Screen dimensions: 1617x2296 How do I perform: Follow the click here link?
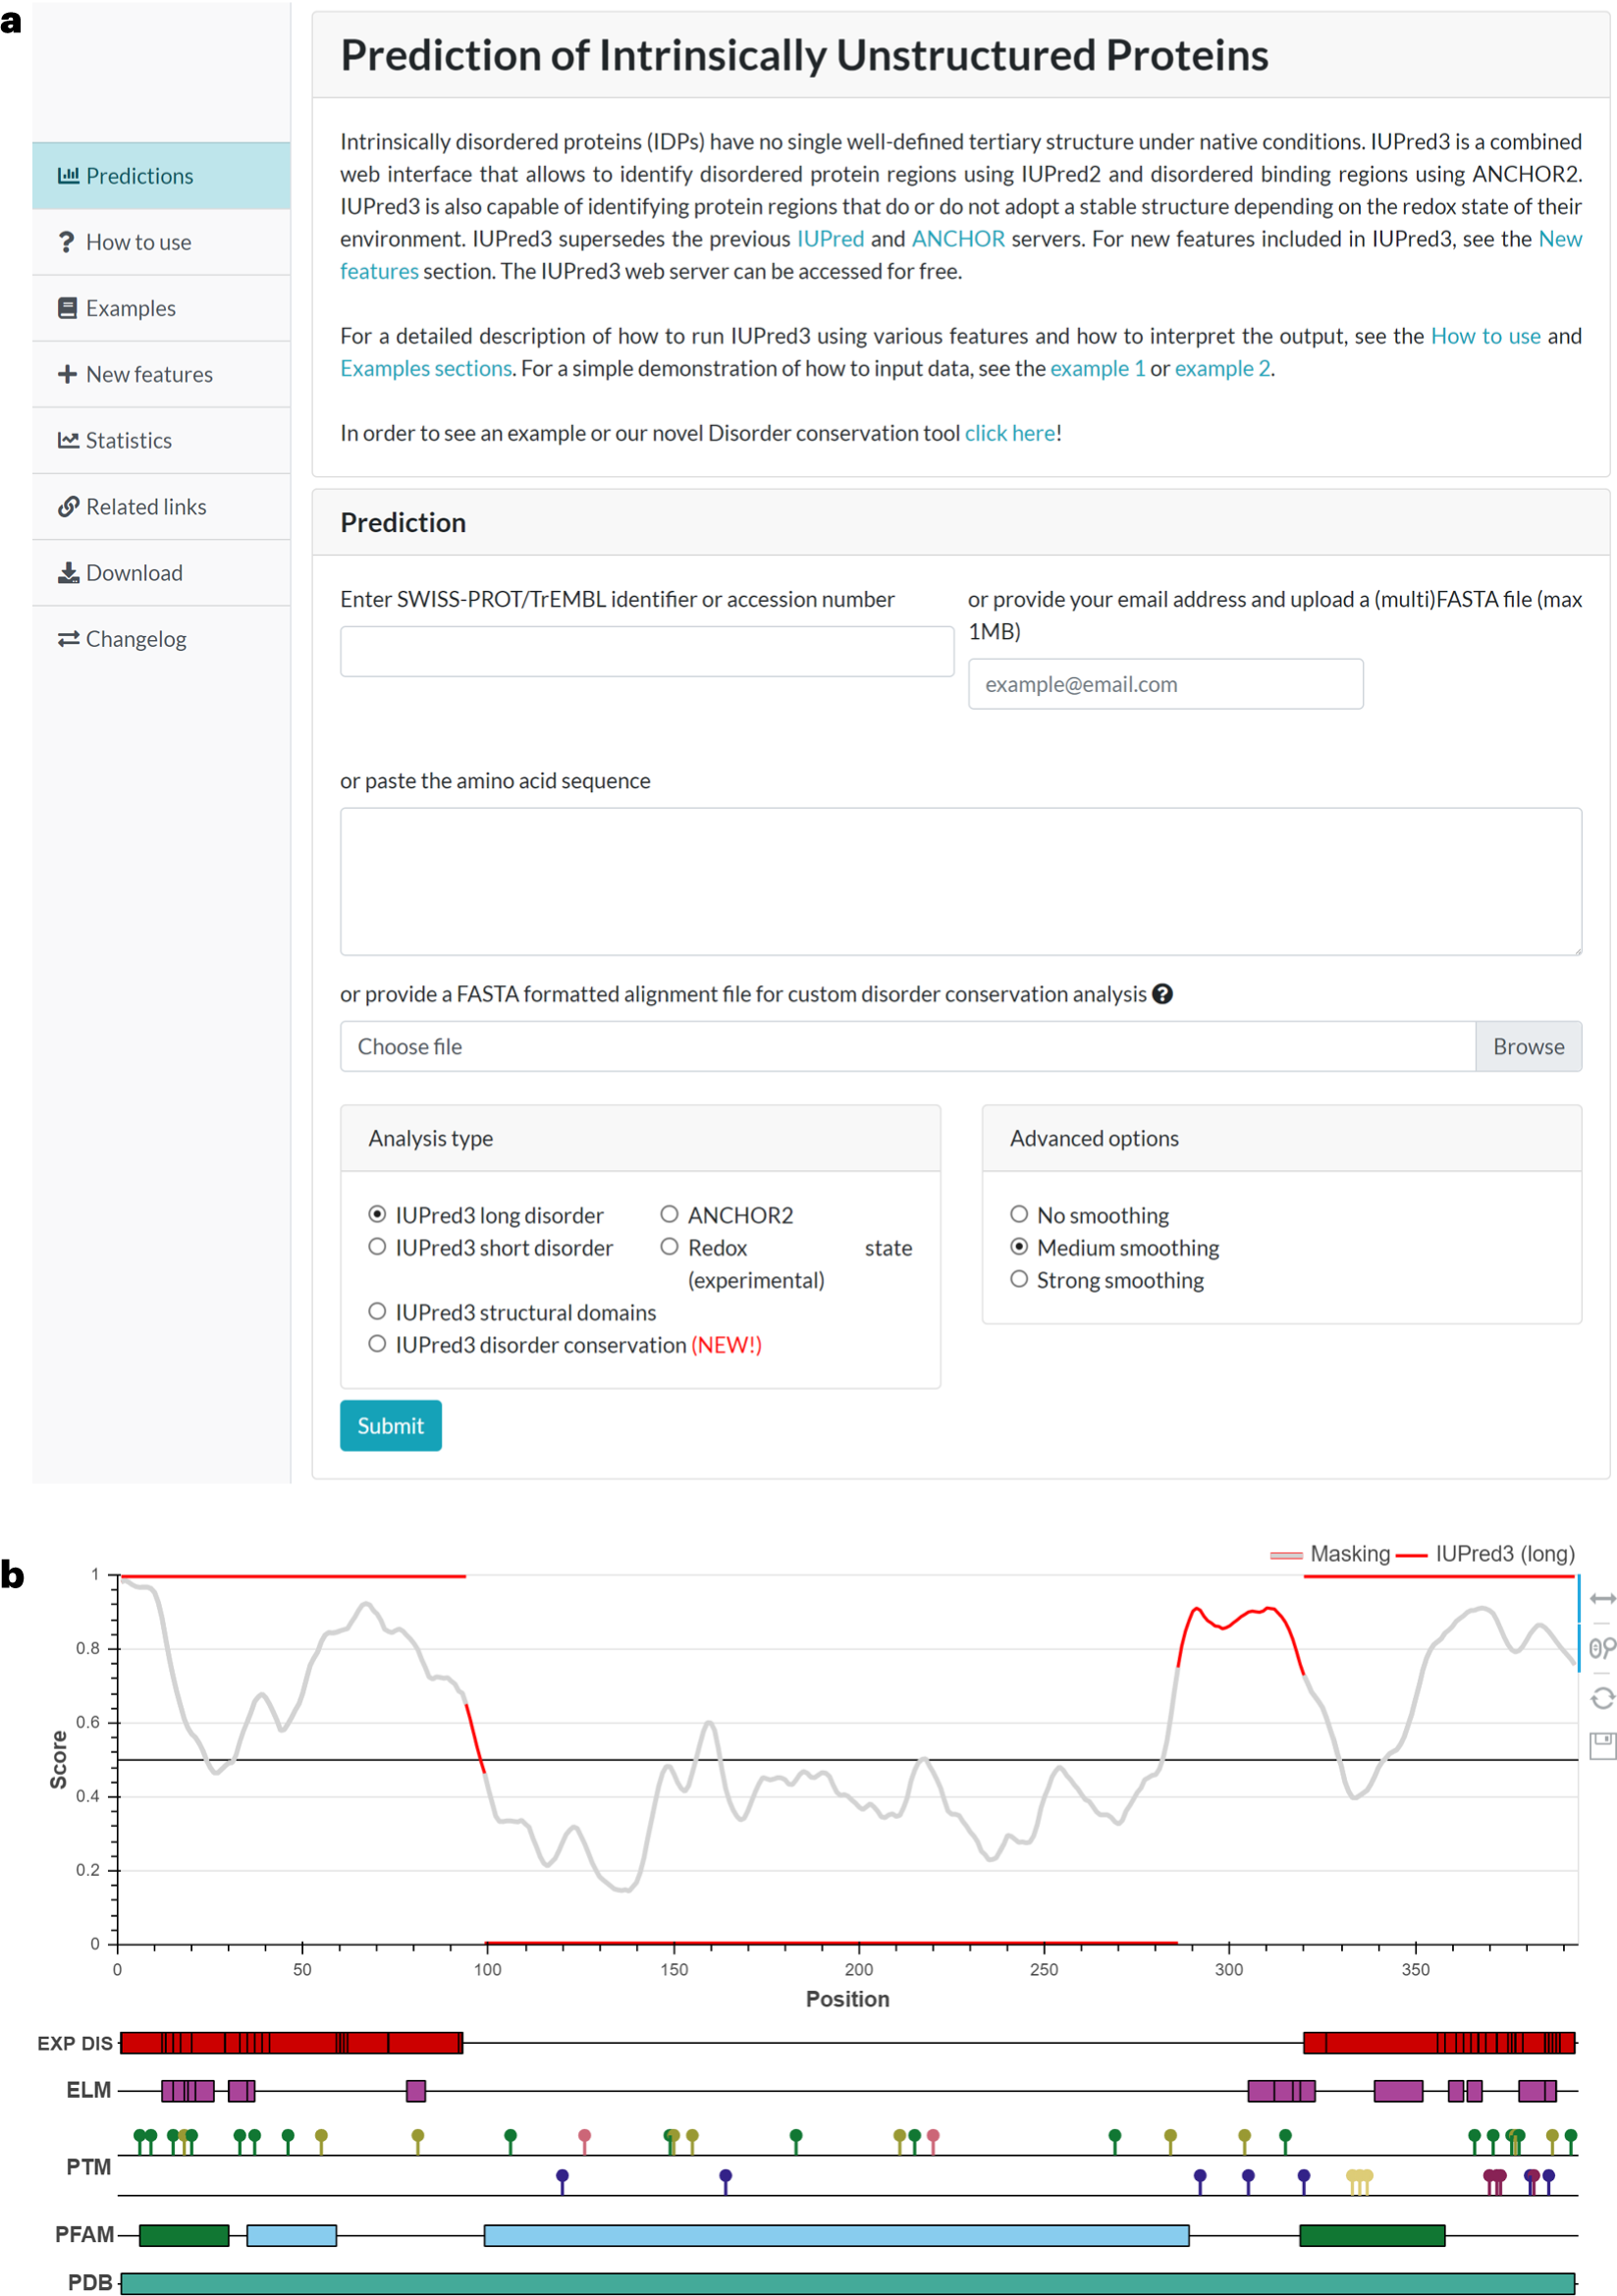tap(1010, 433)
